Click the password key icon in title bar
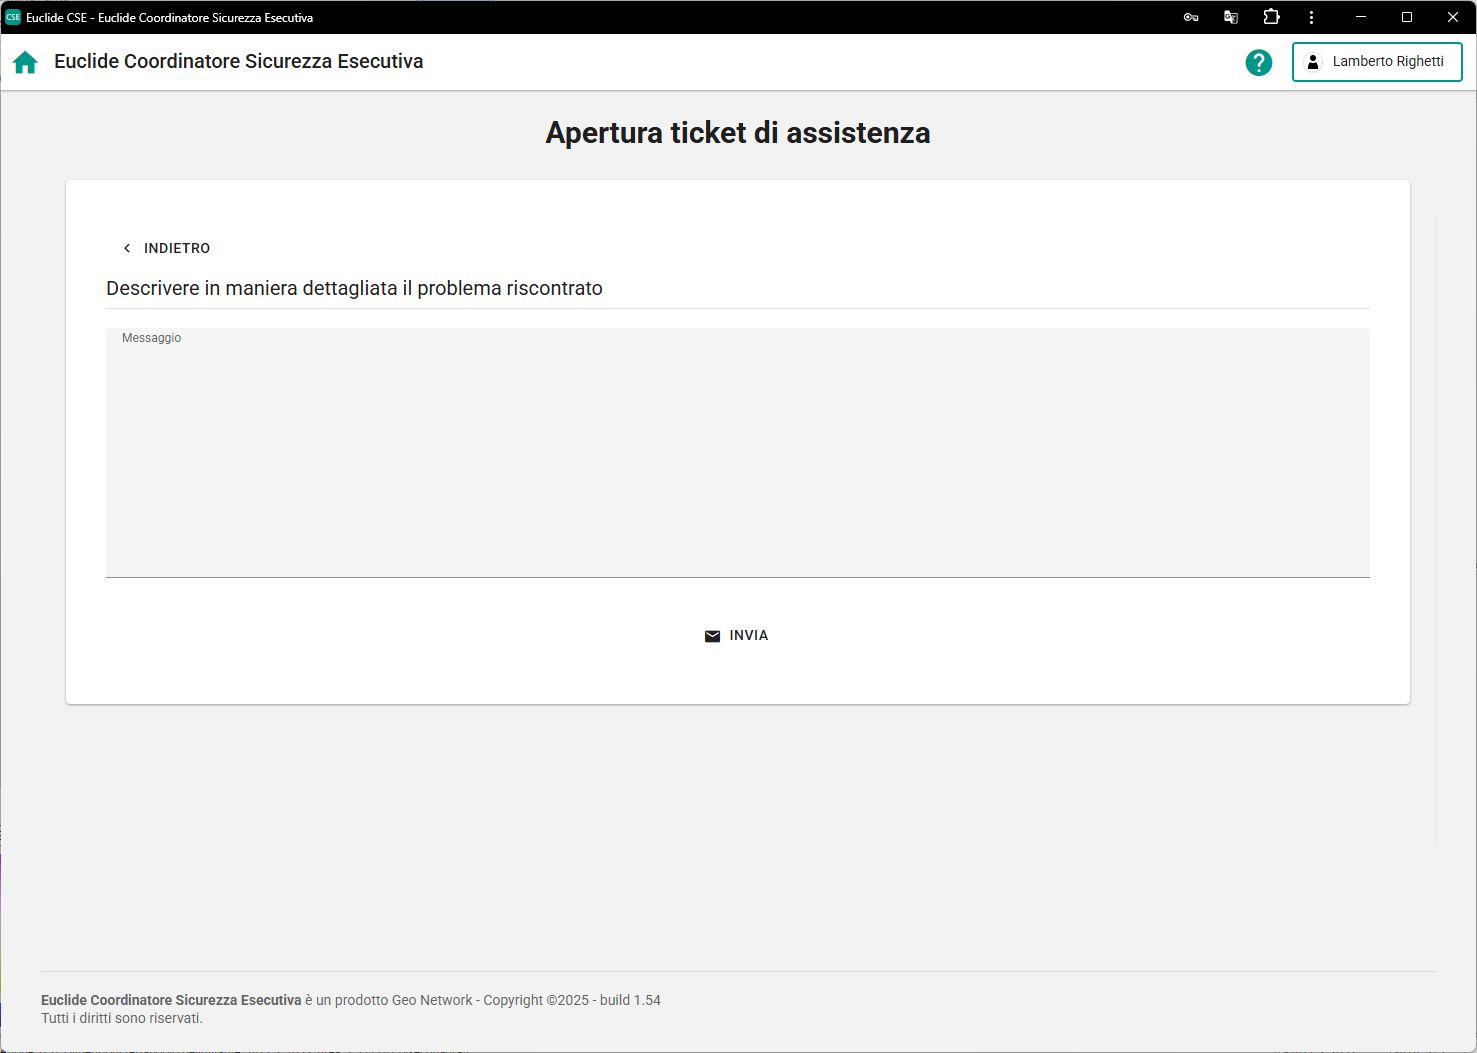 tap(1190, 17)
